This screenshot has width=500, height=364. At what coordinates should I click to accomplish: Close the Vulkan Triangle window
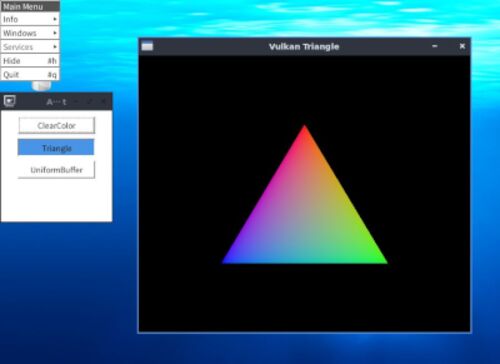tap(462, 46)
